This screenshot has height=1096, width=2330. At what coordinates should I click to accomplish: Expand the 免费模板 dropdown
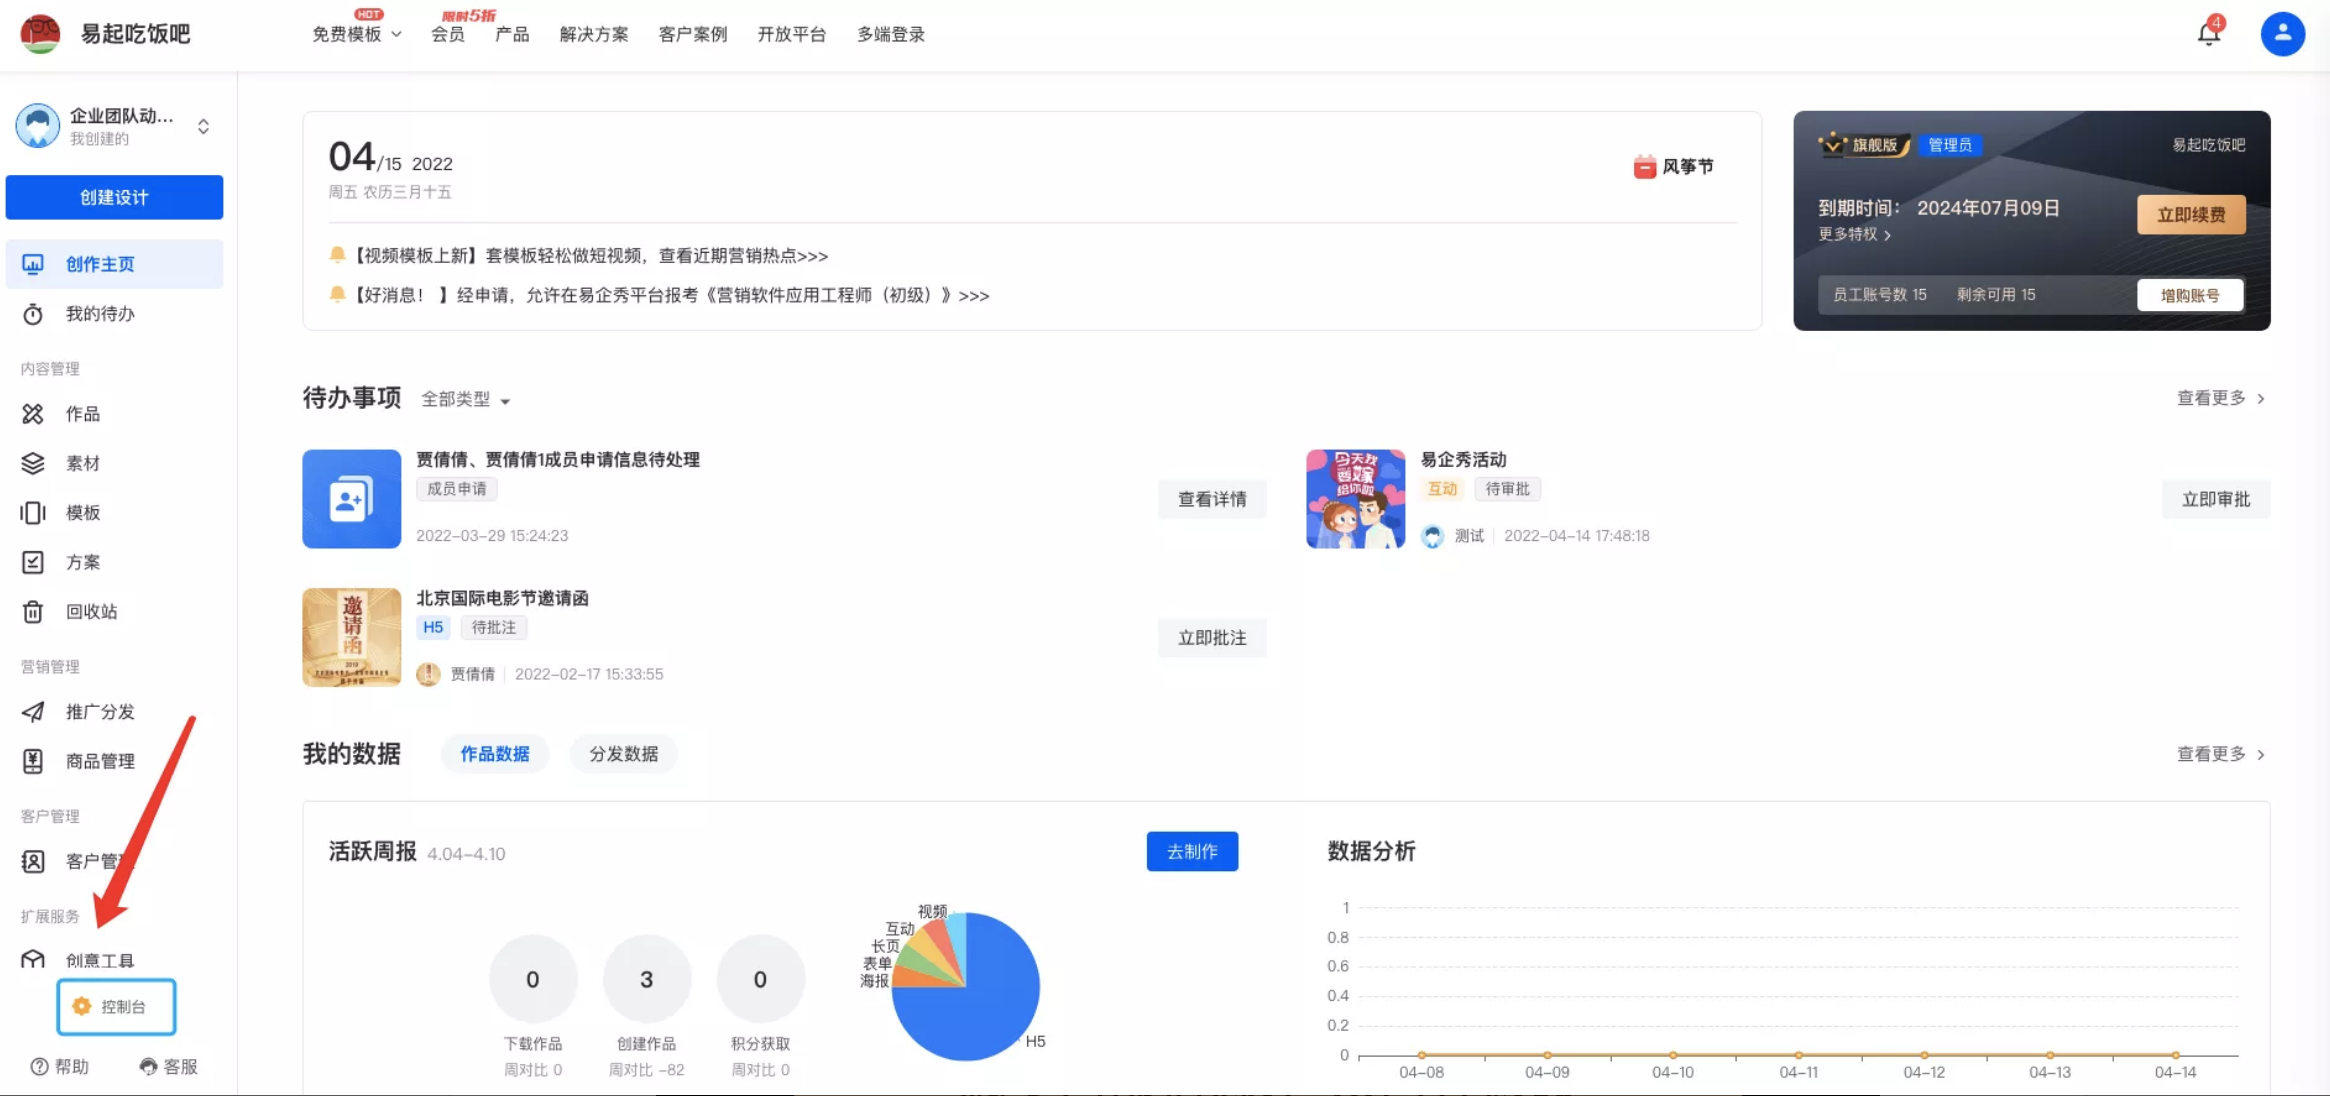pyautogui.click(x=357, y=34)
